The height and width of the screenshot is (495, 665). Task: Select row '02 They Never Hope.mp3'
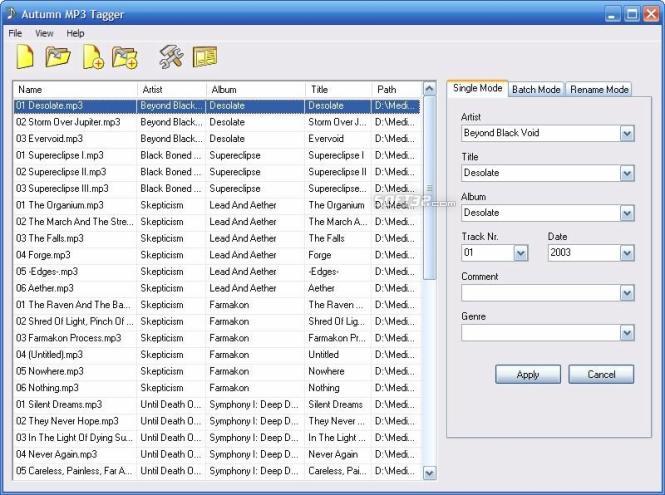pyautogui.click(x=217, y=421)
